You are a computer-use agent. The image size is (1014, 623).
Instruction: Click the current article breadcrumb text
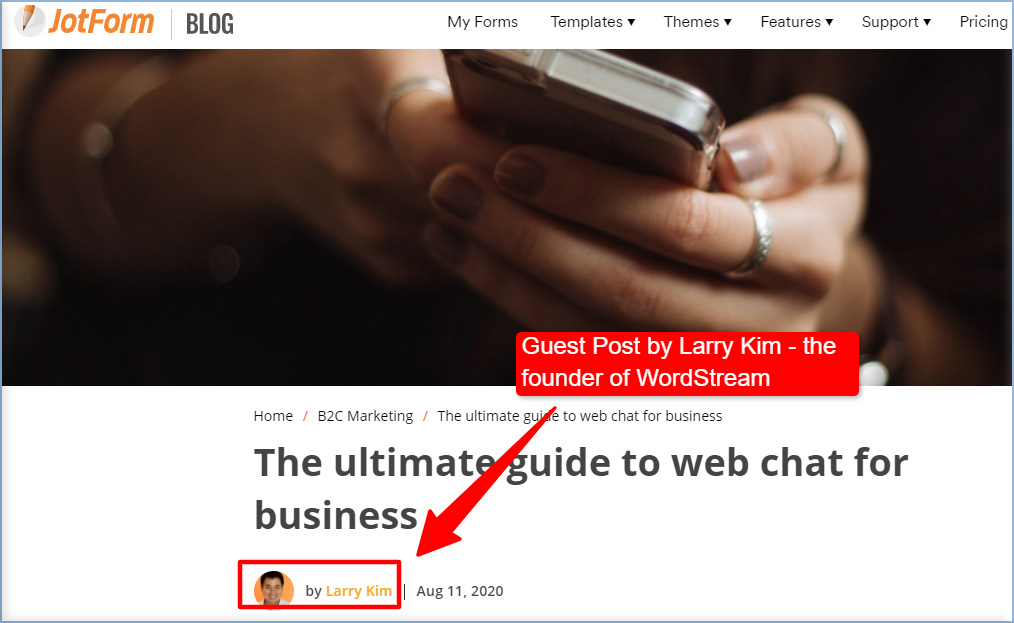pos(579,416)
